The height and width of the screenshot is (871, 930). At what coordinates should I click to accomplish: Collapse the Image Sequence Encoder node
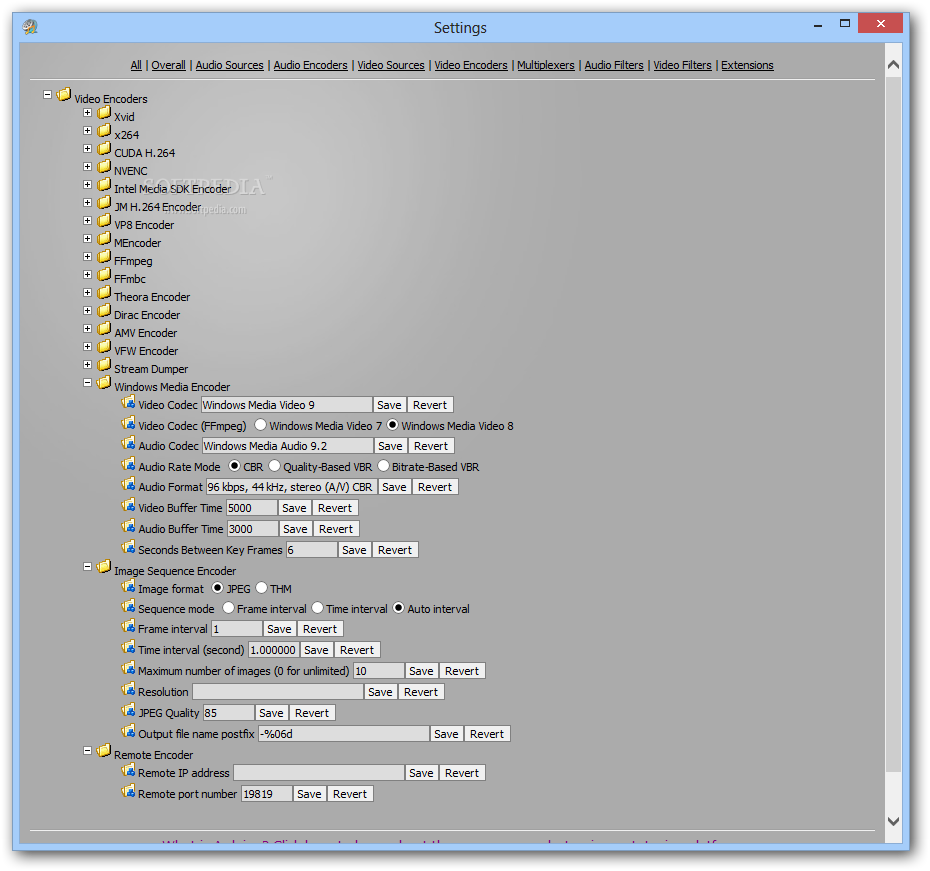point(88,567)
